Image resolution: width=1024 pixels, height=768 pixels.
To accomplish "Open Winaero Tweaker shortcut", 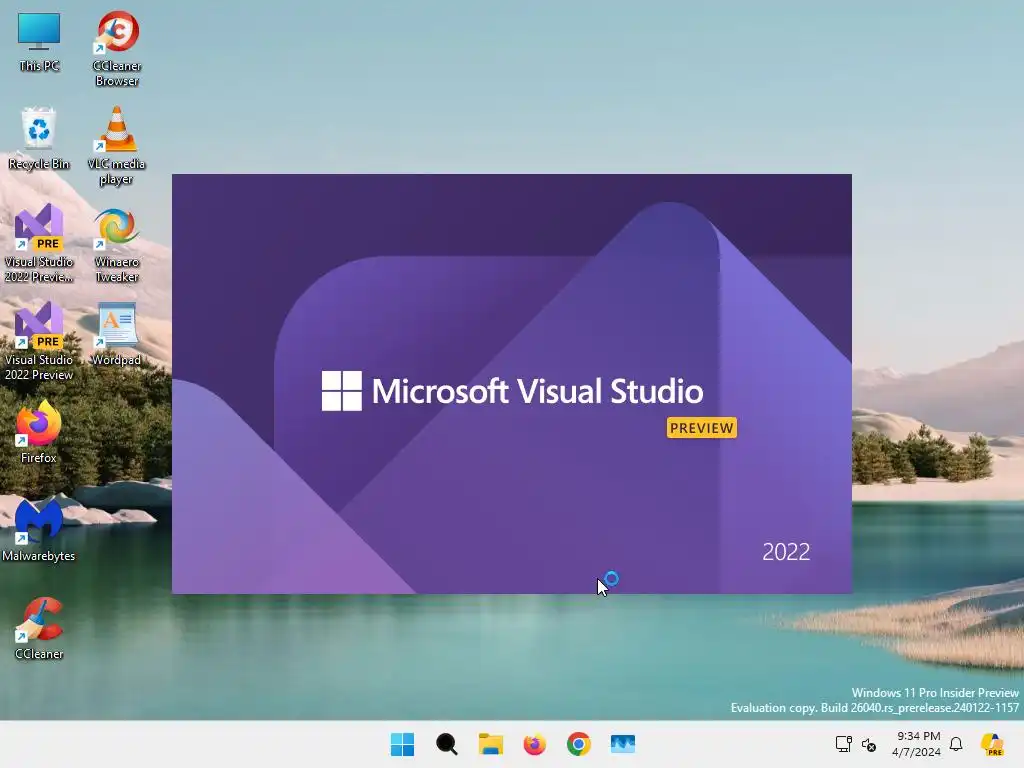I will (117, 244).
